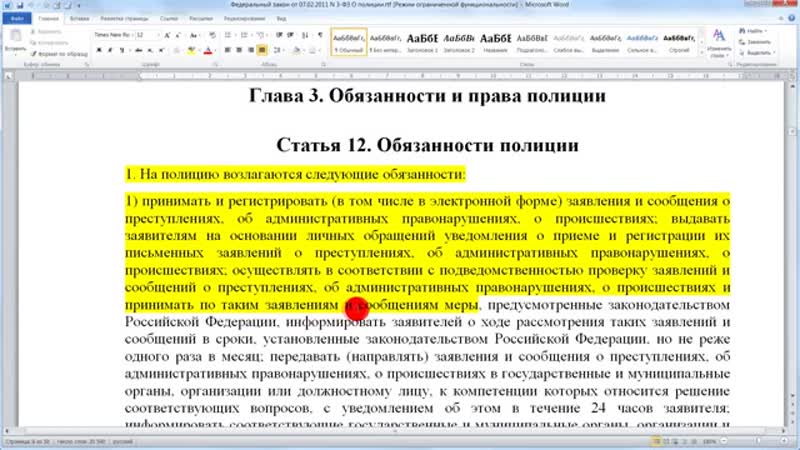Apply the Заголовок 1 style
The width and height of the screenshot is (800, 450).
422,42
